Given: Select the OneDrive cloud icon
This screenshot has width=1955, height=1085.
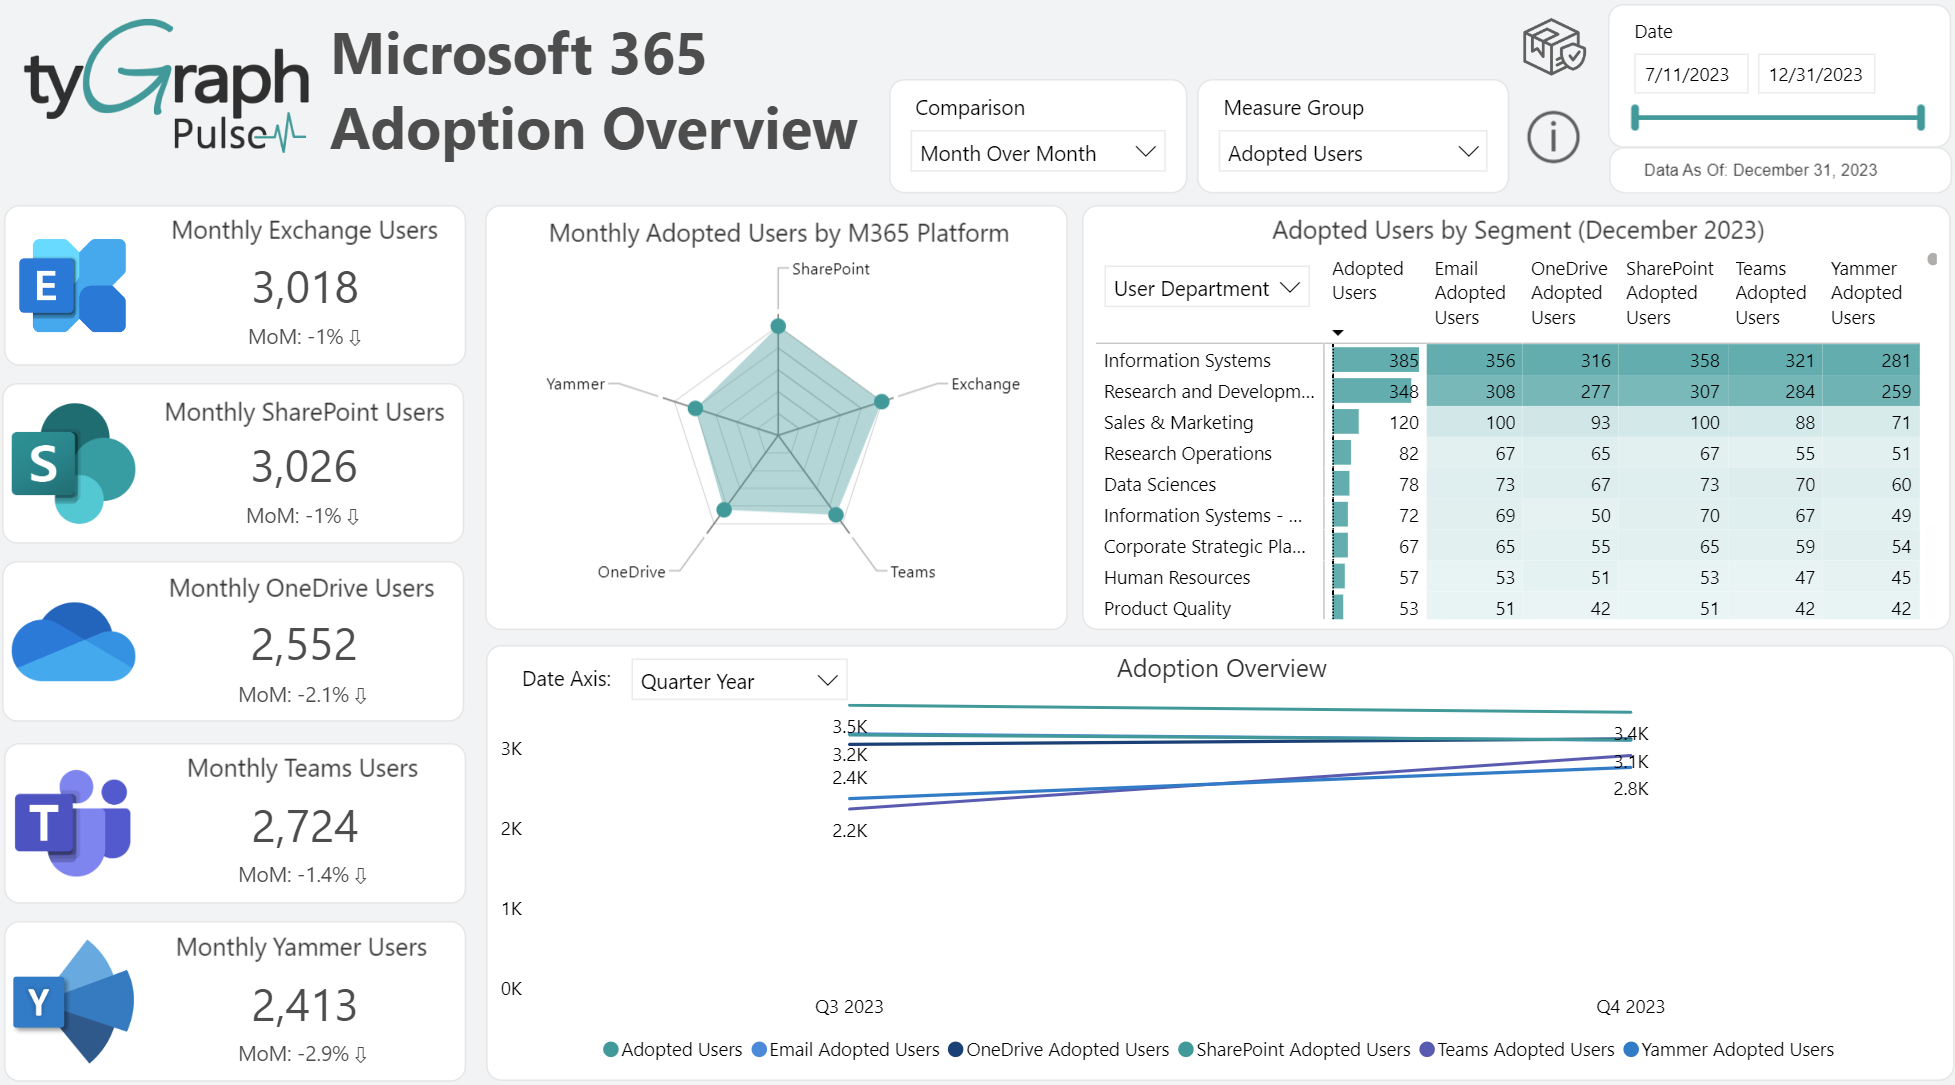Looking at the screenshot, I should (x=72, y=641).
